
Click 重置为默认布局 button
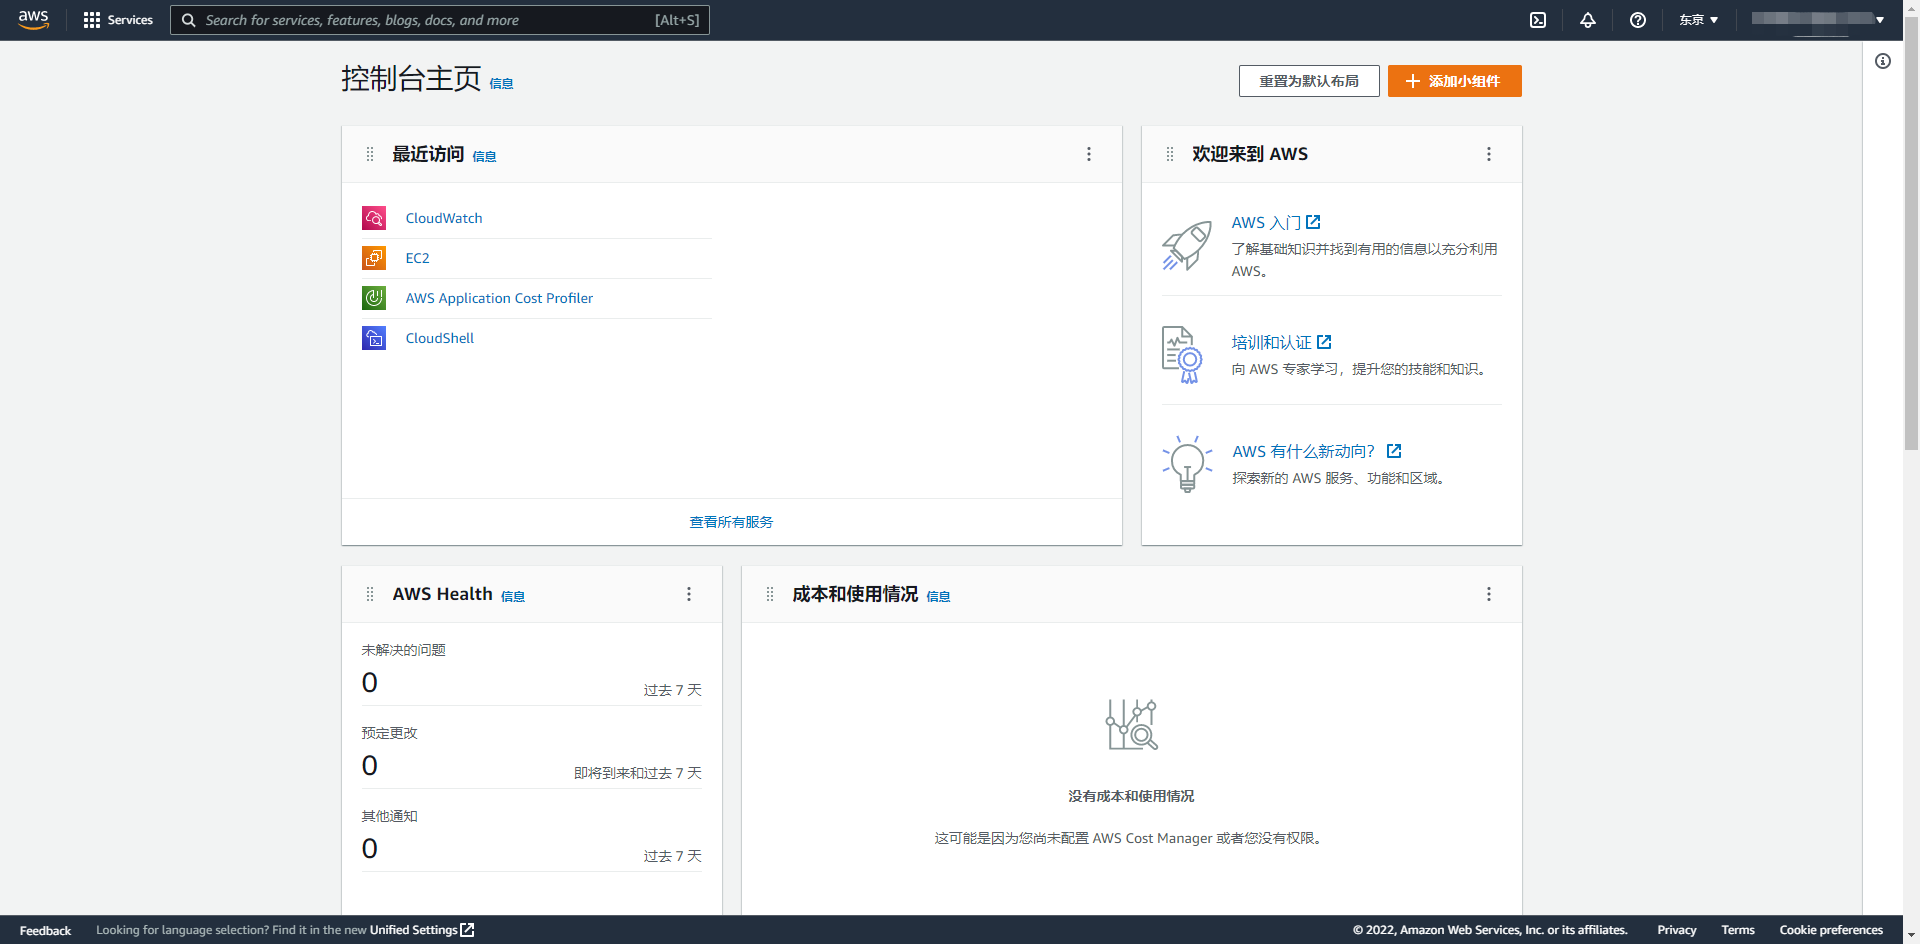1309,81
